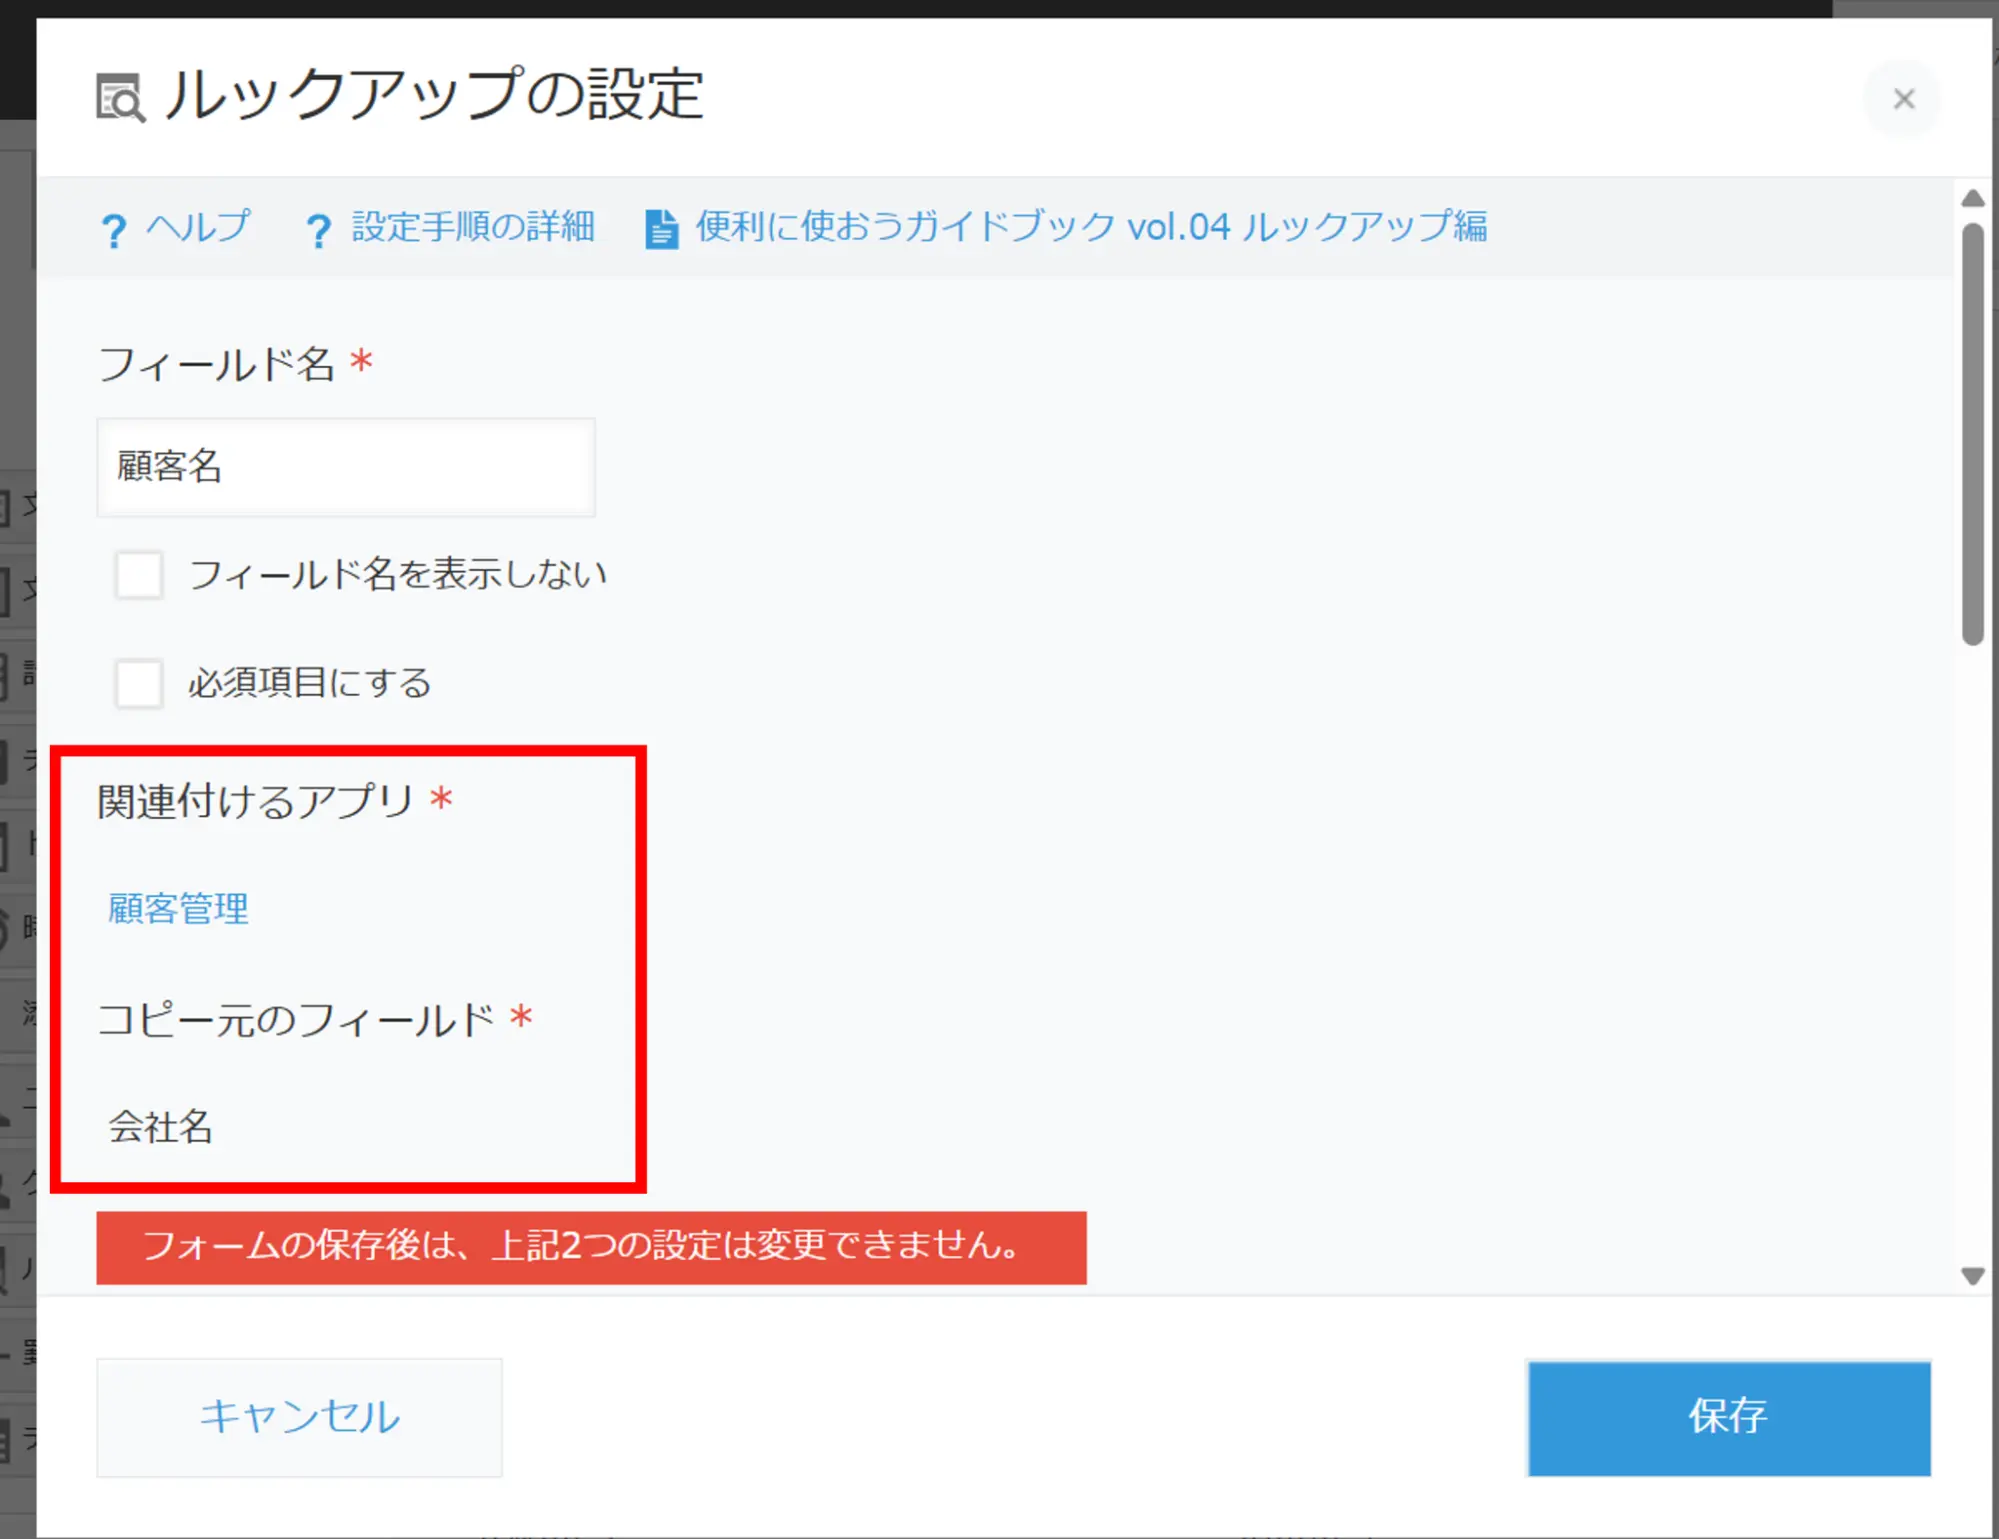Click the lookup magnifier icon in title
The width and height of the screenshot is (1999, 1540).
tap(120, 98)
